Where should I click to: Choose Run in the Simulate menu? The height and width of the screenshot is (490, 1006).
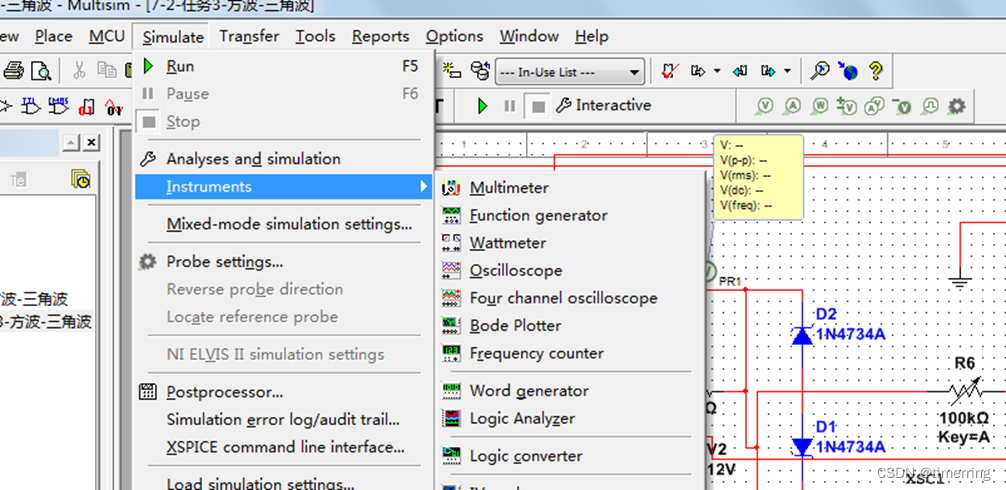pyautogui.click(x=283, y=66)
